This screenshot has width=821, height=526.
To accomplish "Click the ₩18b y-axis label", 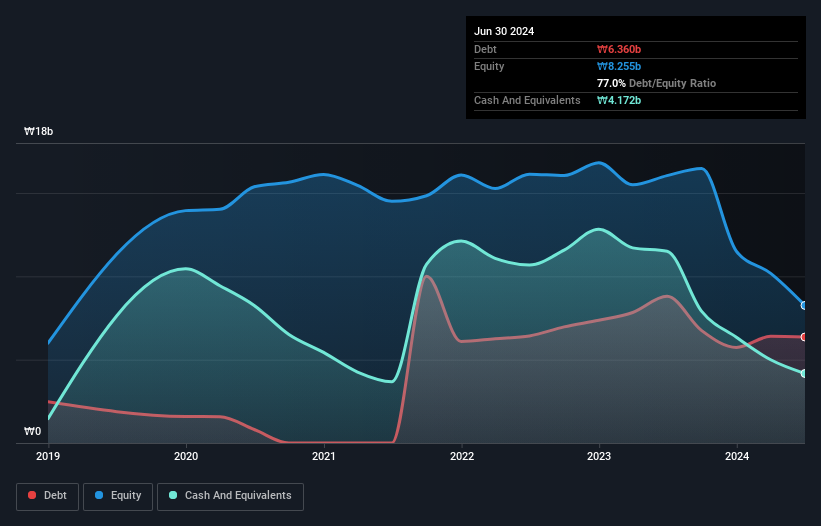I will coord(38,131).
